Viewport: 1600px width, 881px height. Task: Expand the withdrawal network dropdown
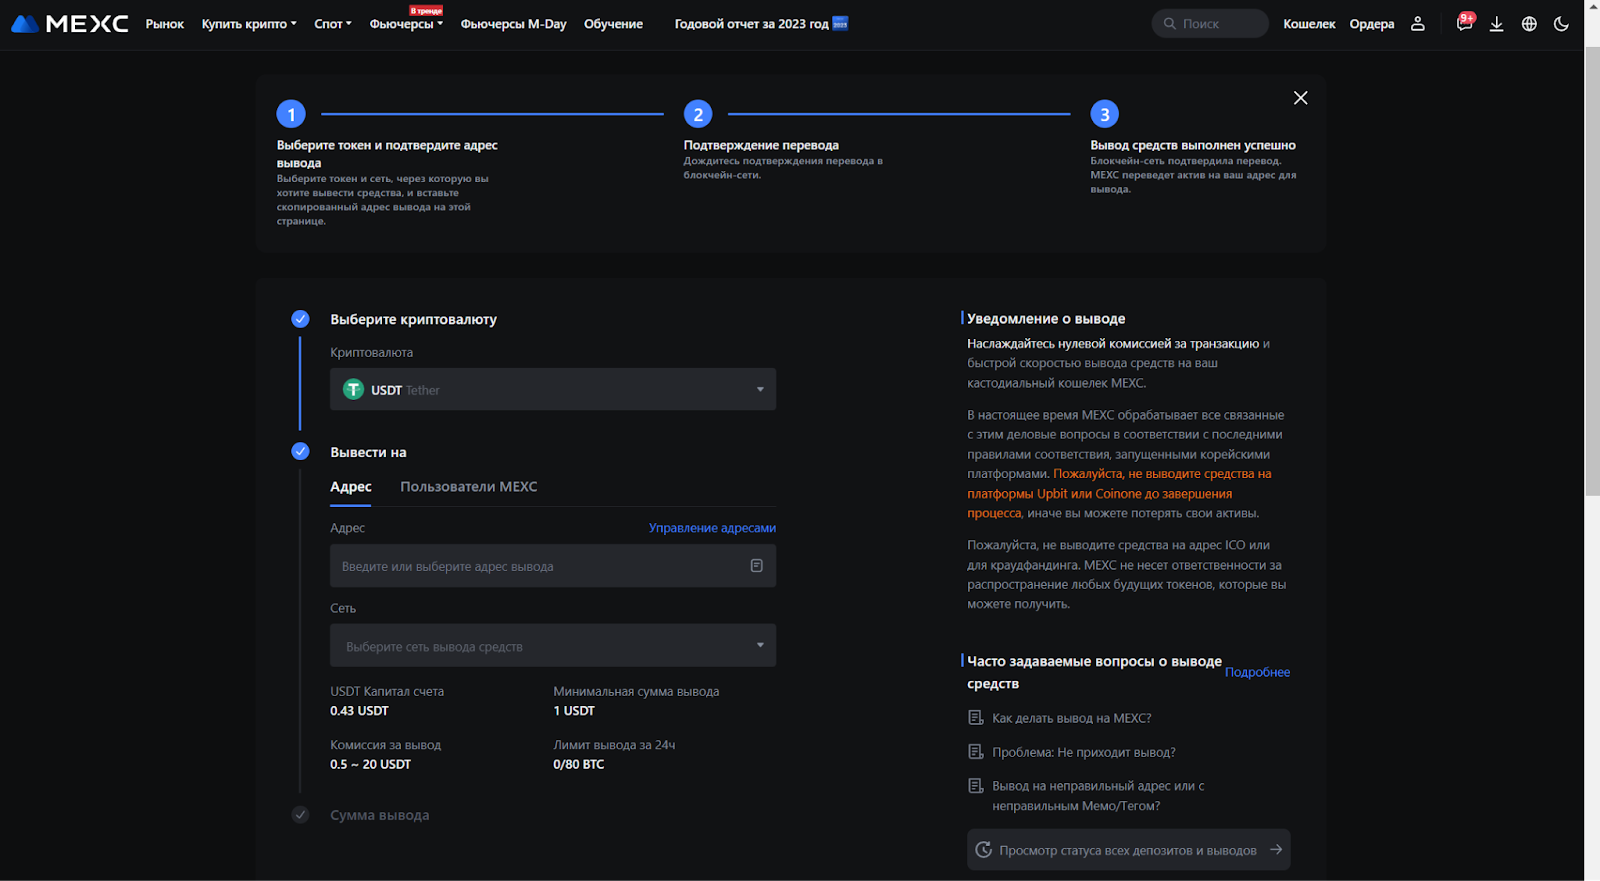pyautogui.click(x=552, y=646)
